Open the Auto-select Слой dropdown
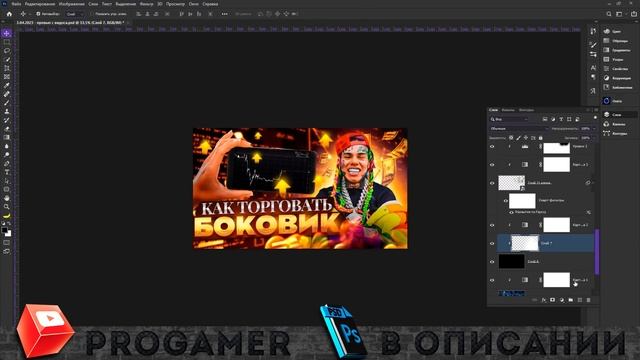 pos(74,14)
